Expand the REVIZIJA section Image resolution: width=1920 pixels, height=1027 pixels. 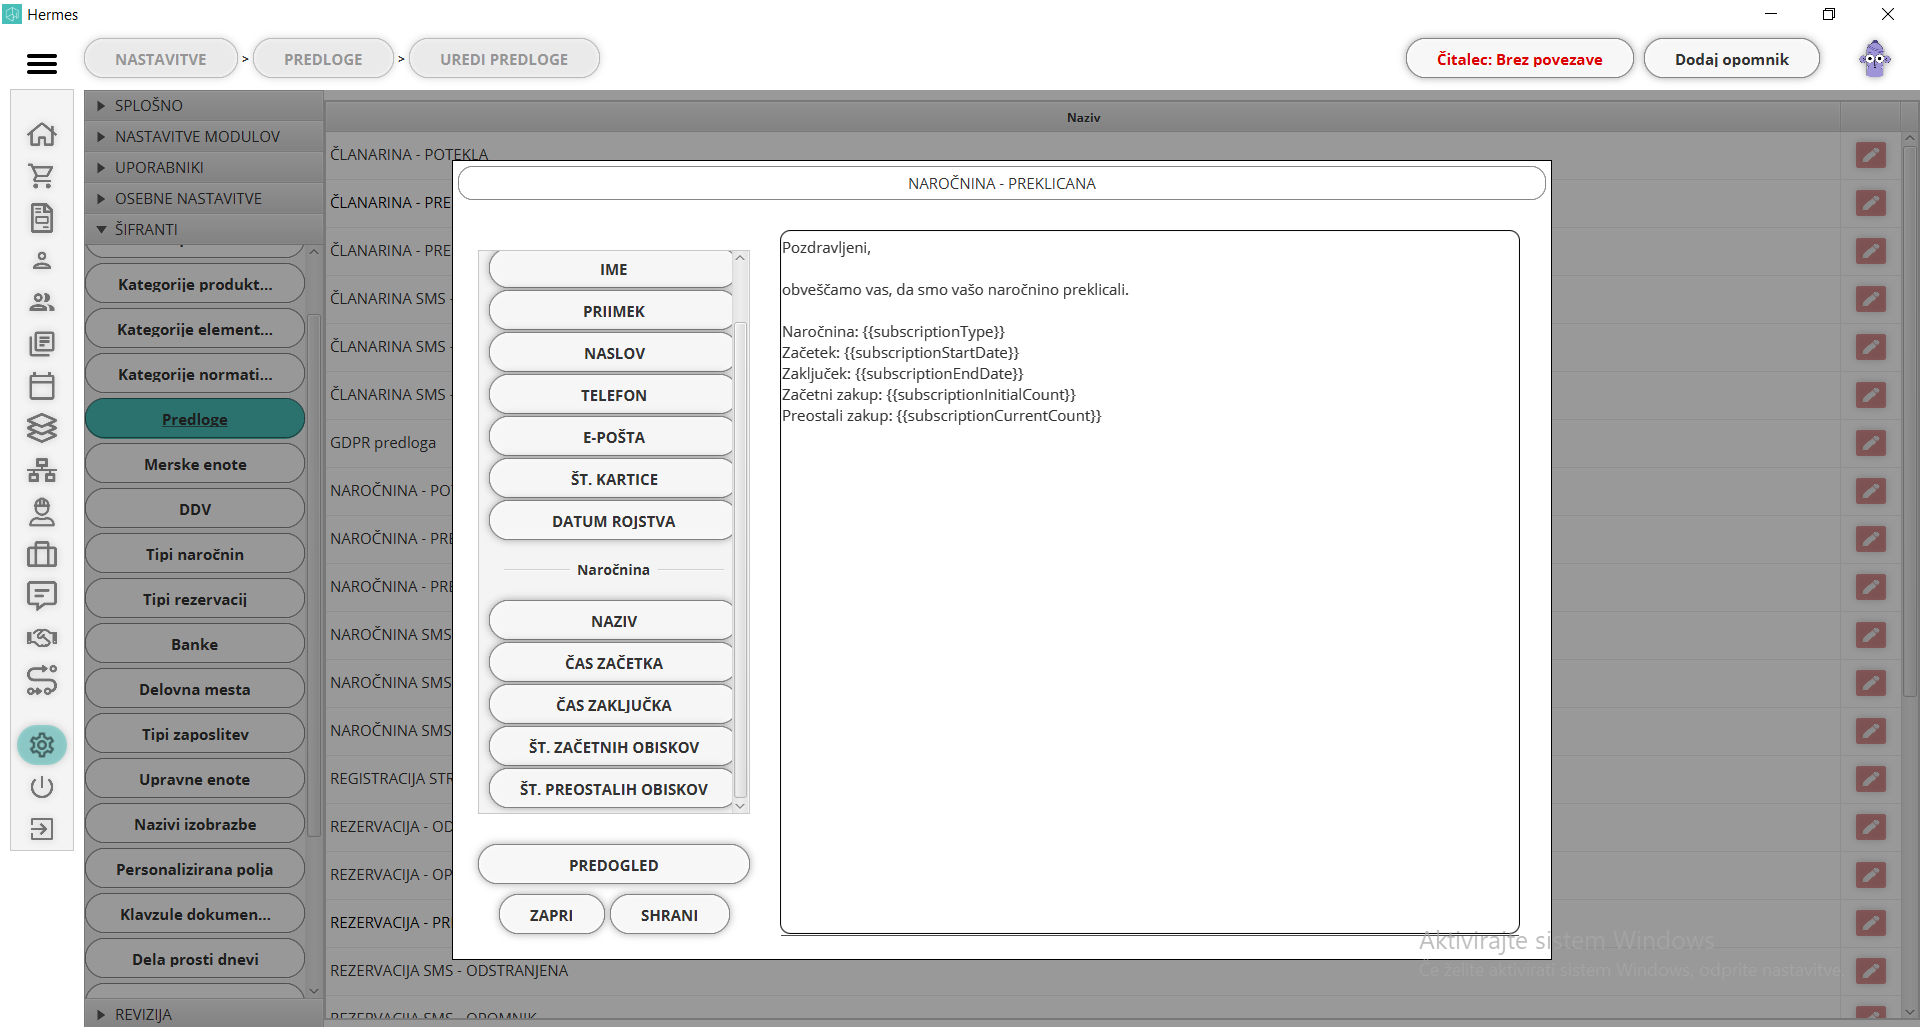[204, 1014]
